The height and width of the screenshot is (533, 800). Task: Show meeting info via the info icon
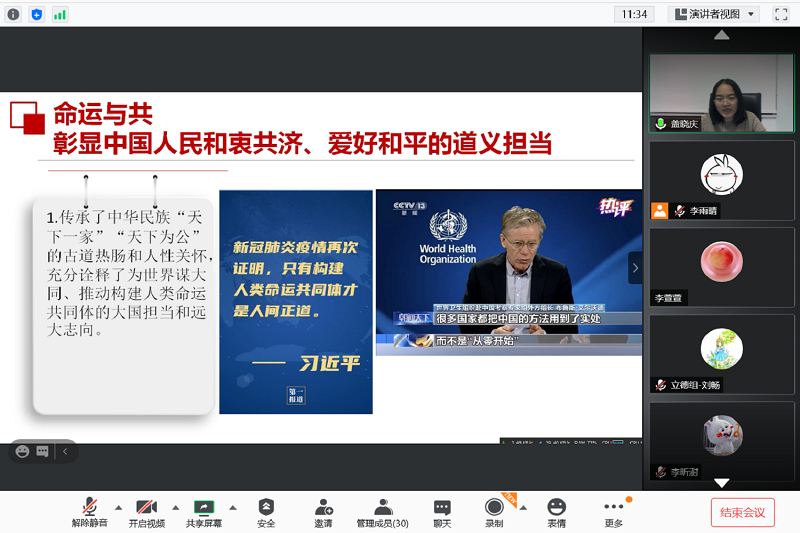[x=13, y=14]
